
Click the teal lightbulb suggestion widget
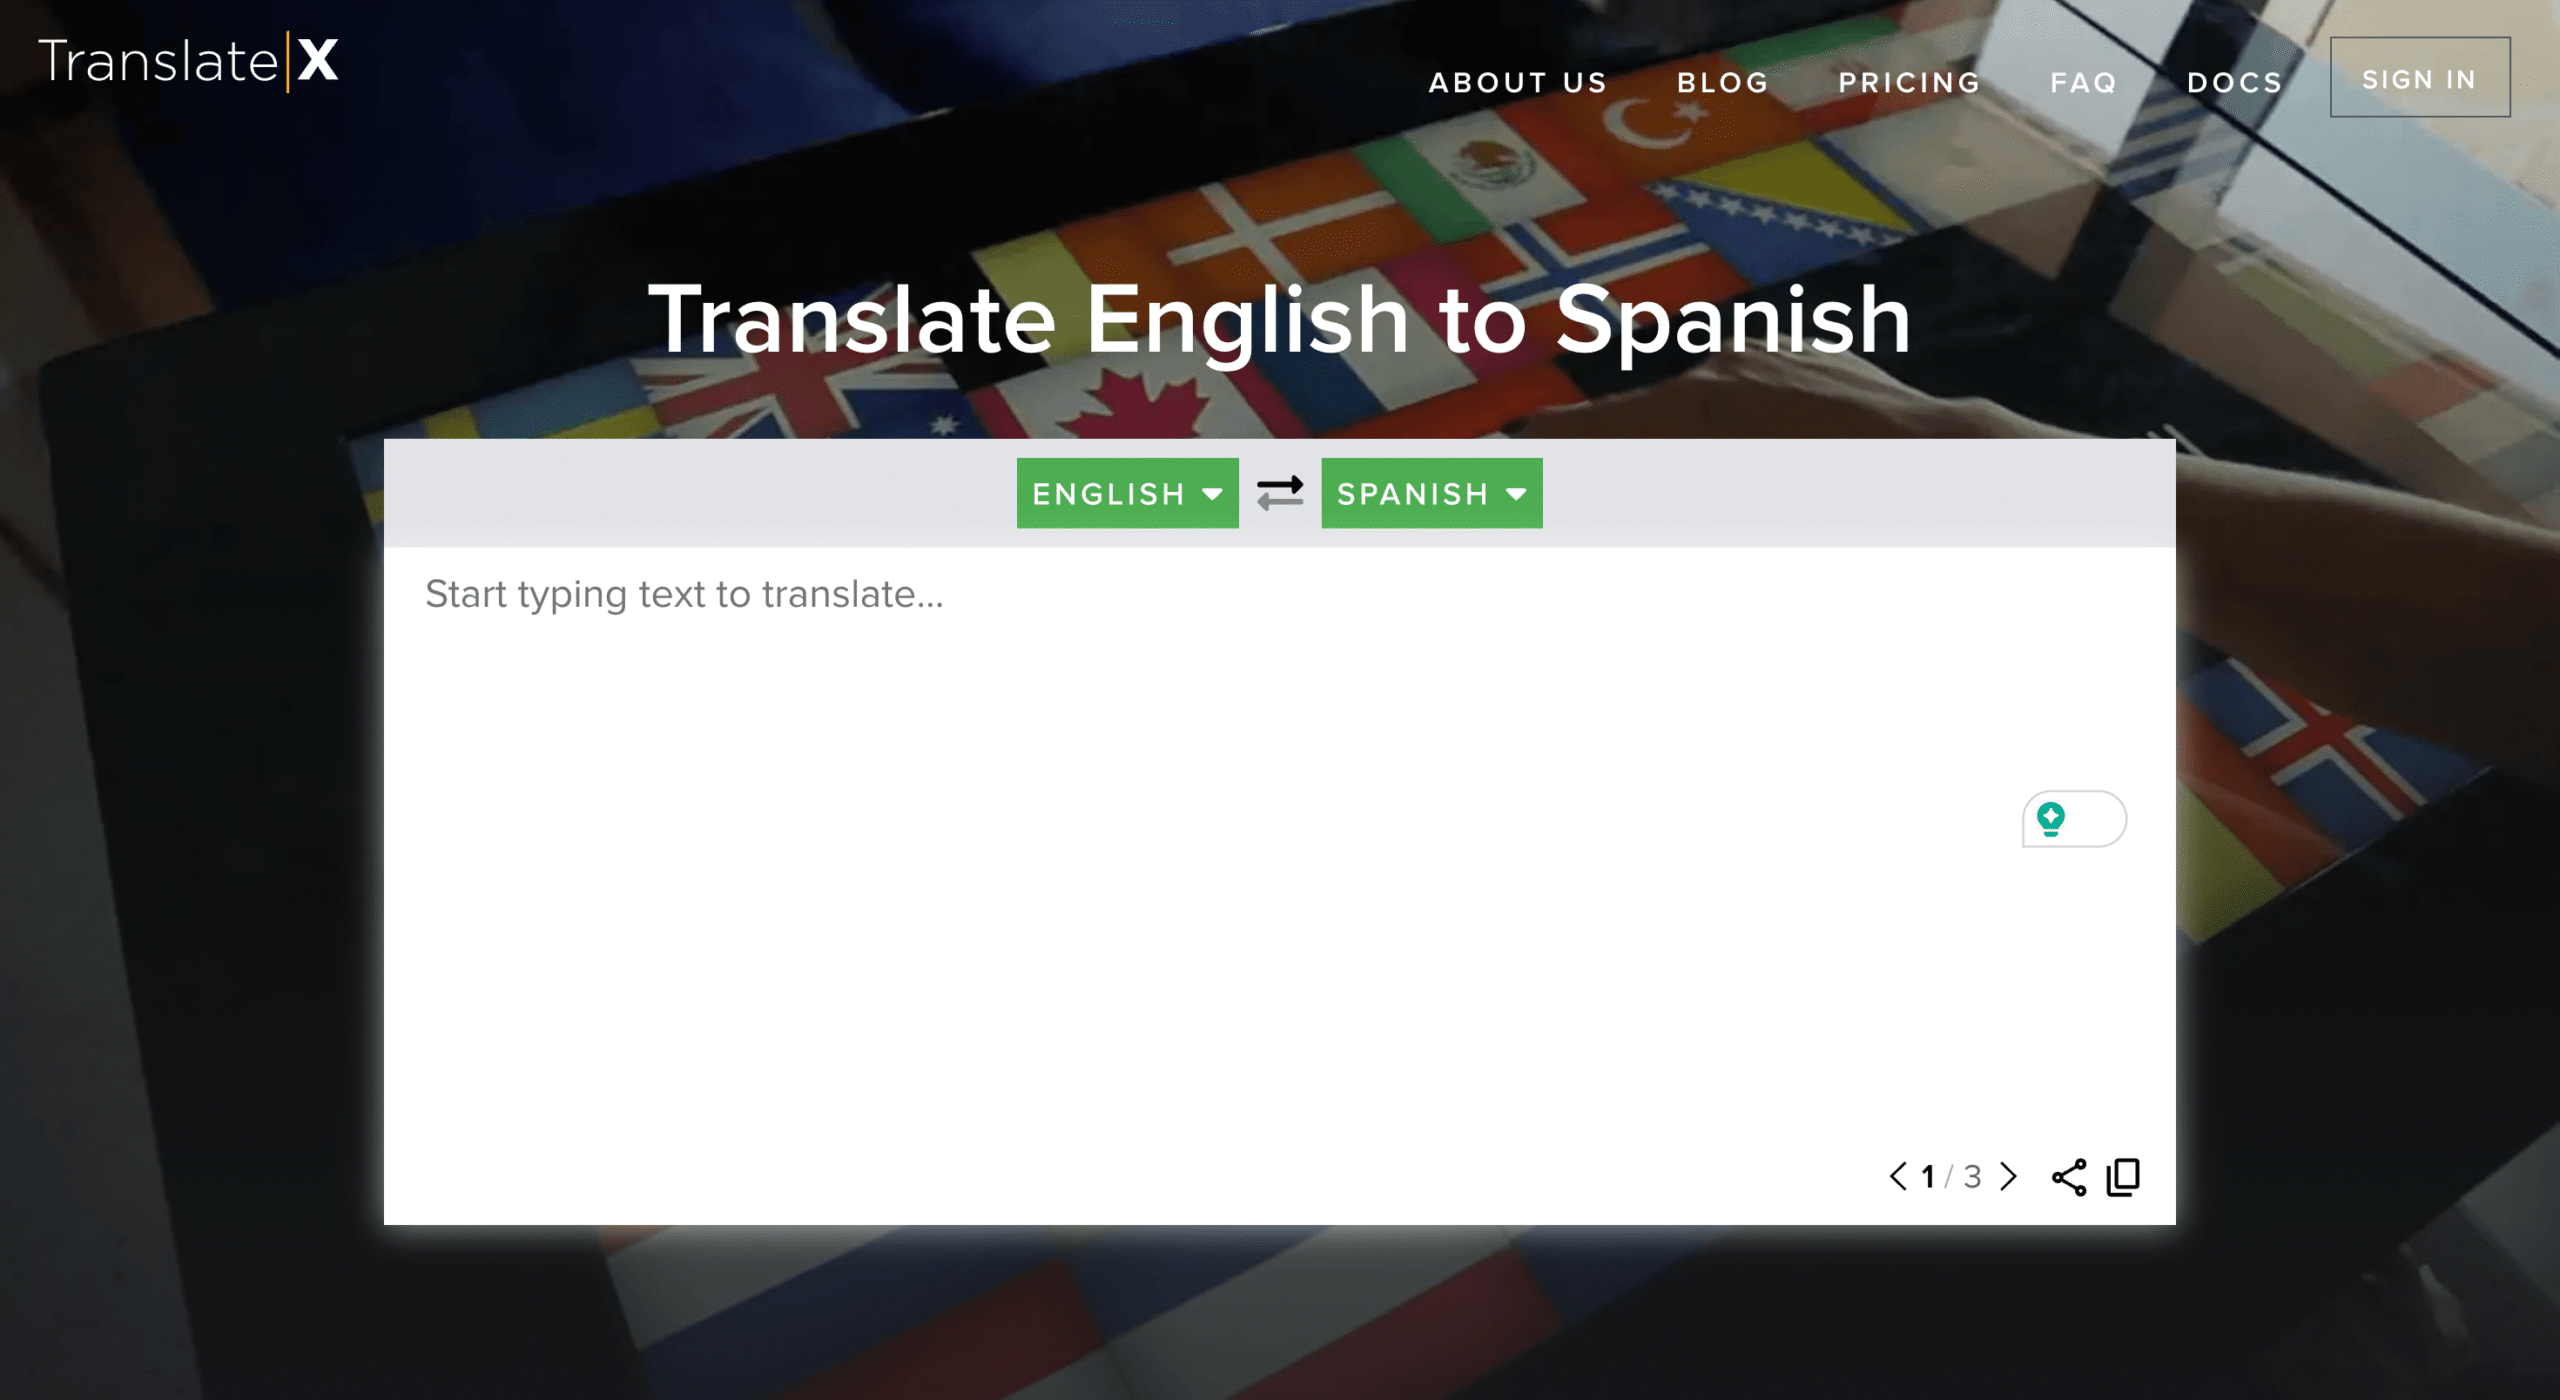[2074, 819]
